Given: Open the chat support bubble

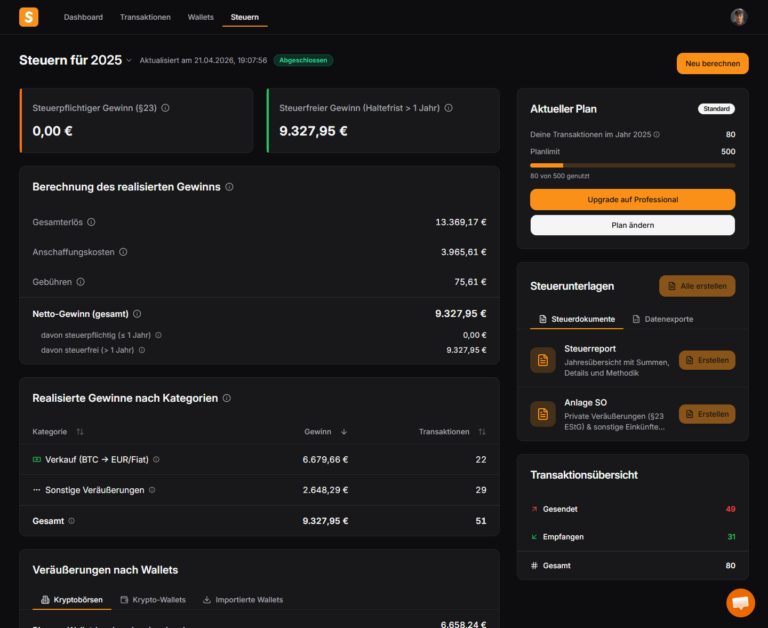Looking at the screenshot, I should (x=741, y=603).
